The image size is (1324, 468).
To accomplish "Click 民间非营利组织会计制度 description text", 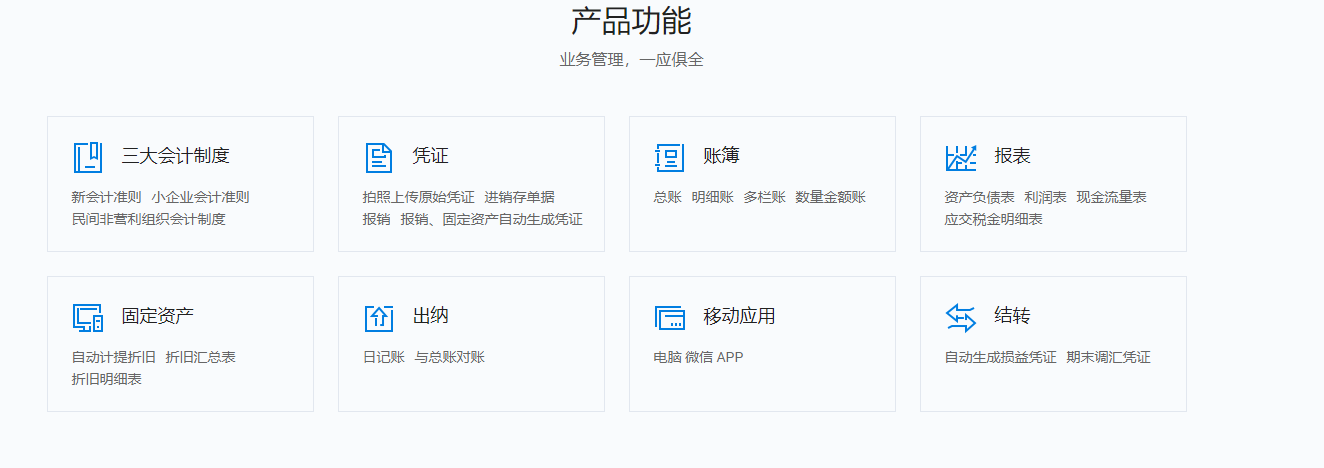I will pos(149,219).
